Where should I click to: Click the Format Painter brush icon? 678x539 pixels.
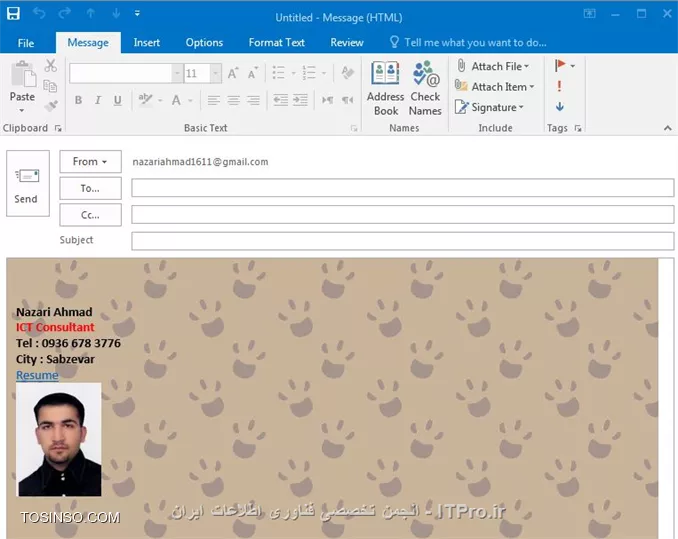tap(51, 106)
